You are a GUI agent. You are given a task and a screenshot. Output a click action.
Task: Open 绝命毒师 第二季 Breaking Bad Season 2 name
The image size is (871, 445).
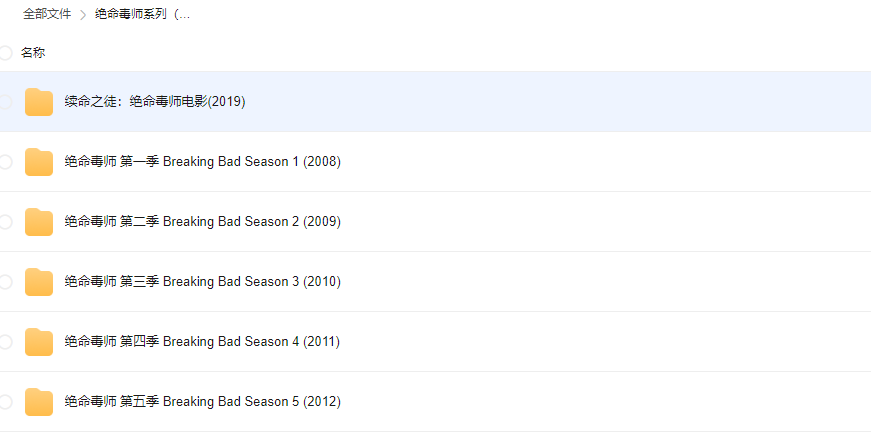coord(202,222)
